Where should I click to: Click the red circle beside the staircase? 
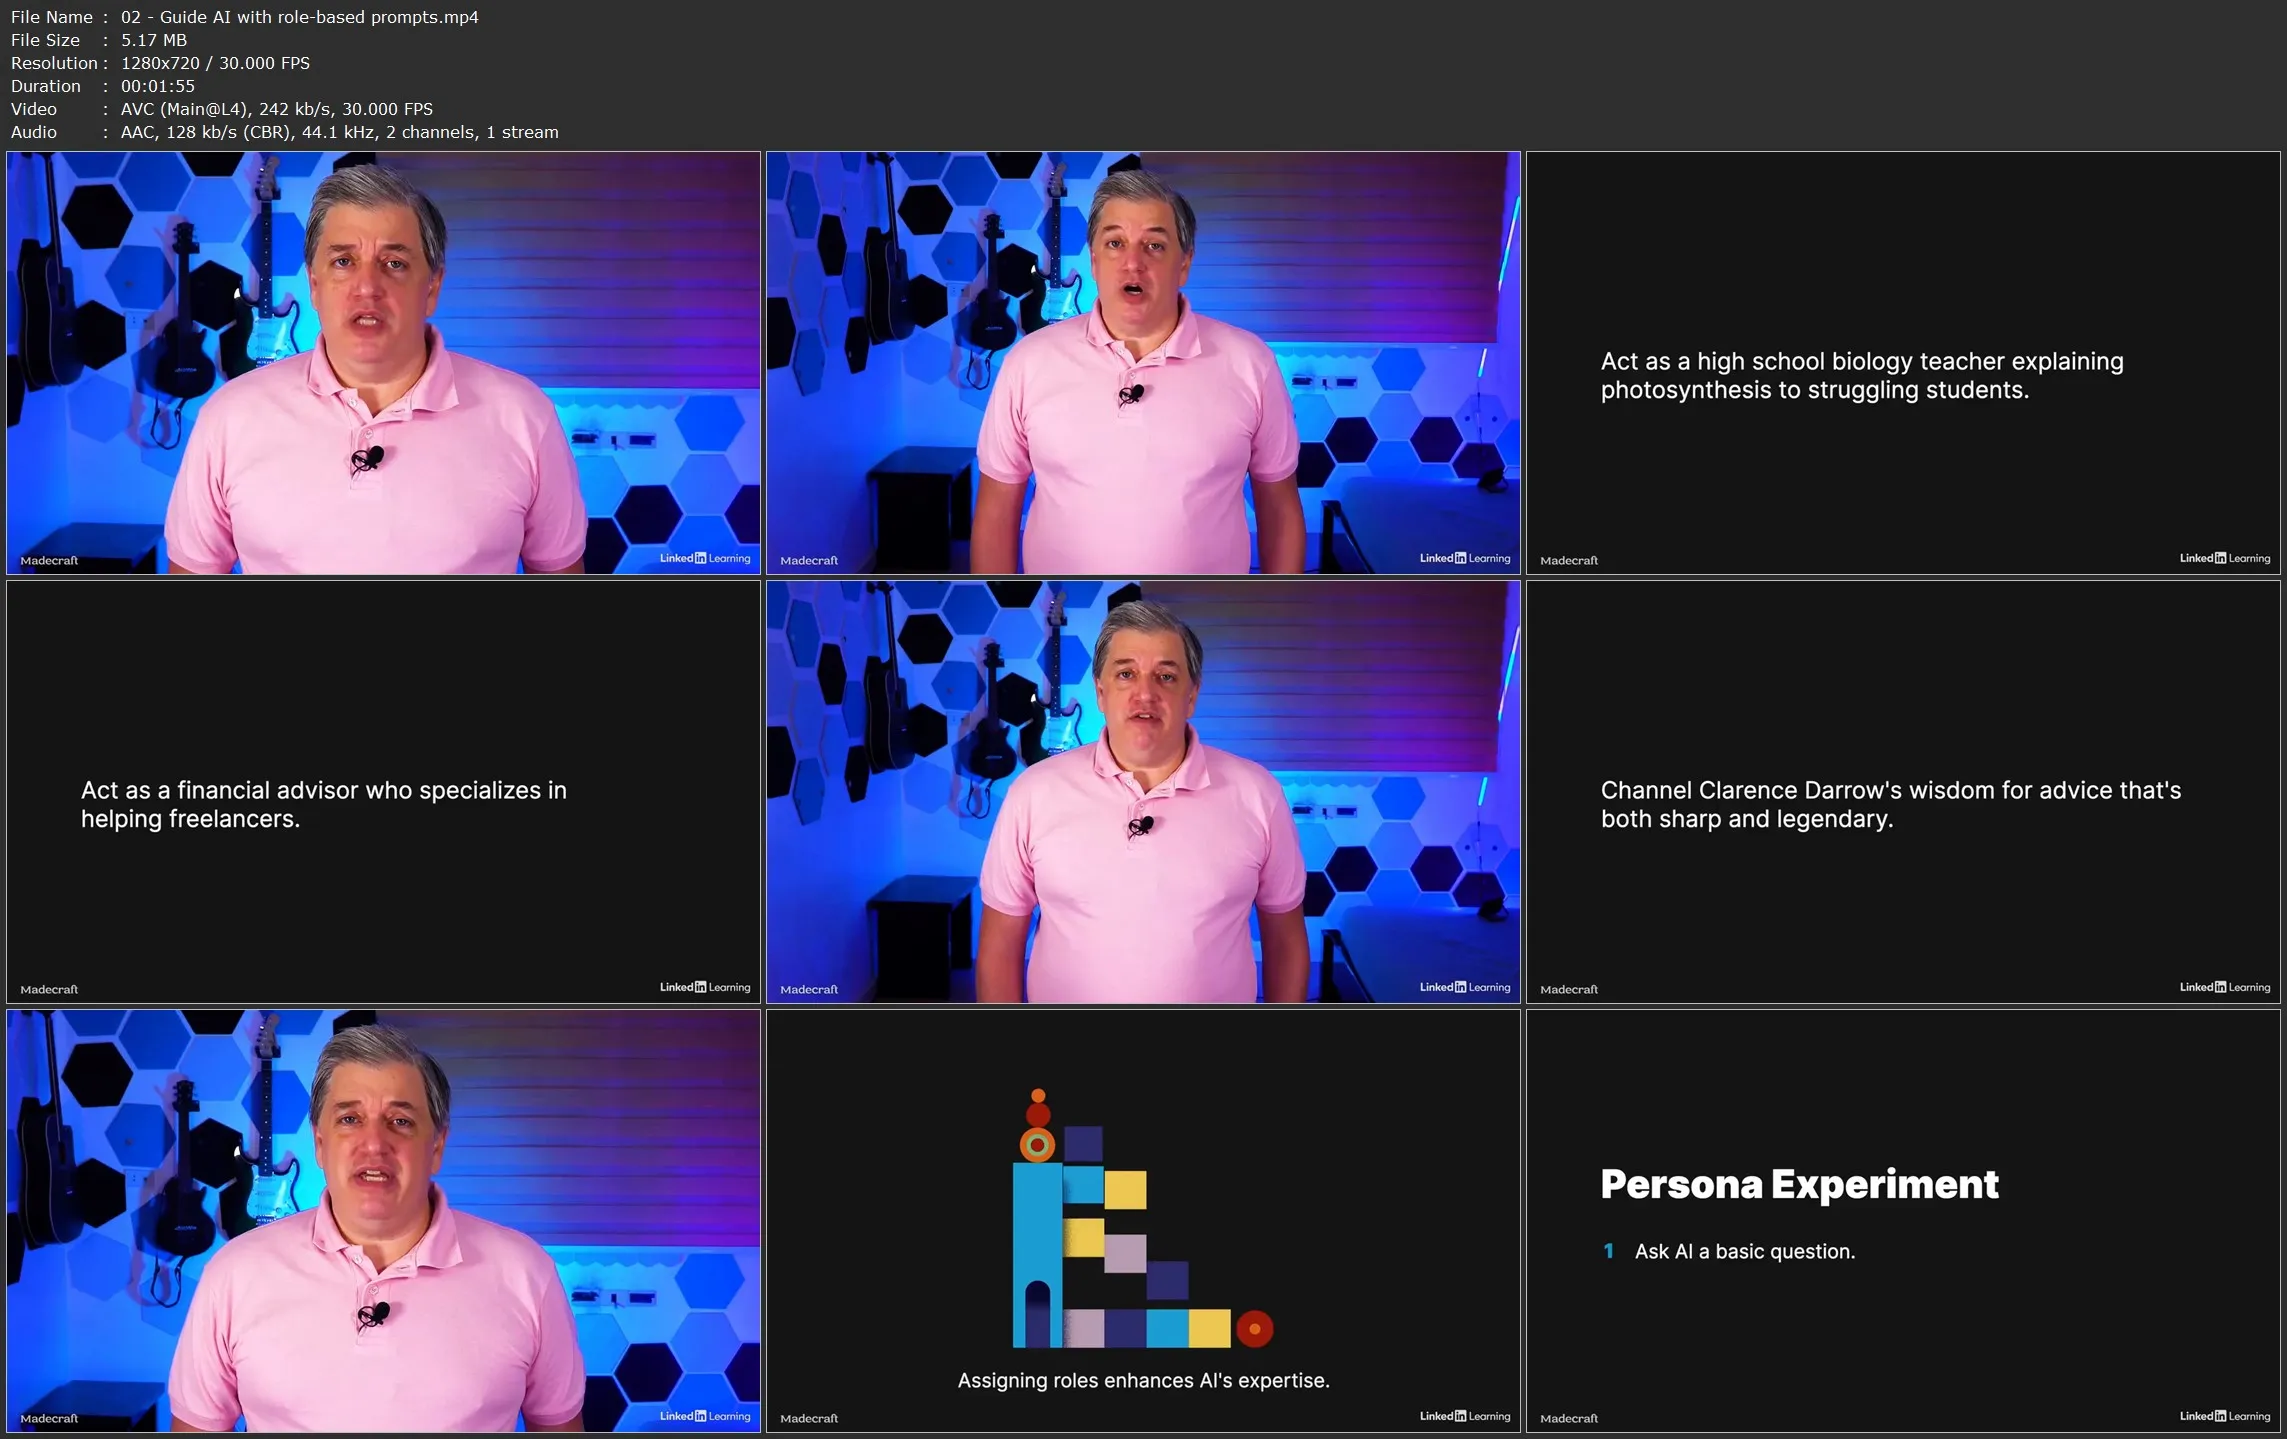tap(1254, 1328)
